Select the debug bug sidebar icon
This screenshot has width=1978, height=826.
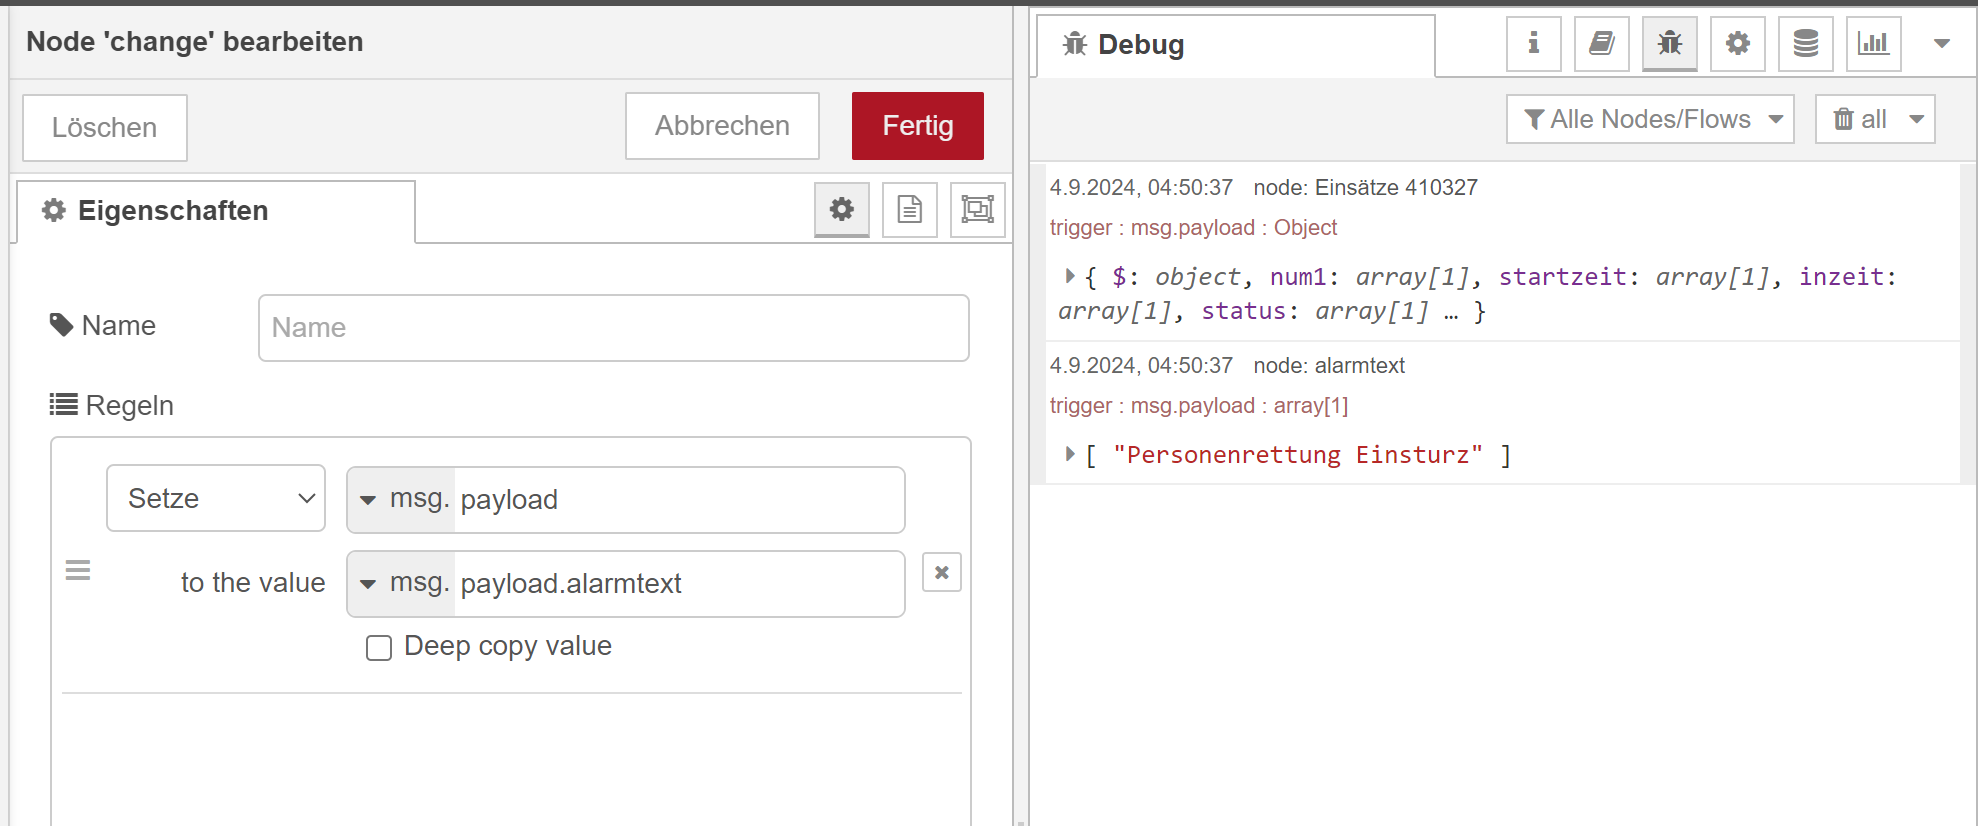click(x=1669, y=44)
